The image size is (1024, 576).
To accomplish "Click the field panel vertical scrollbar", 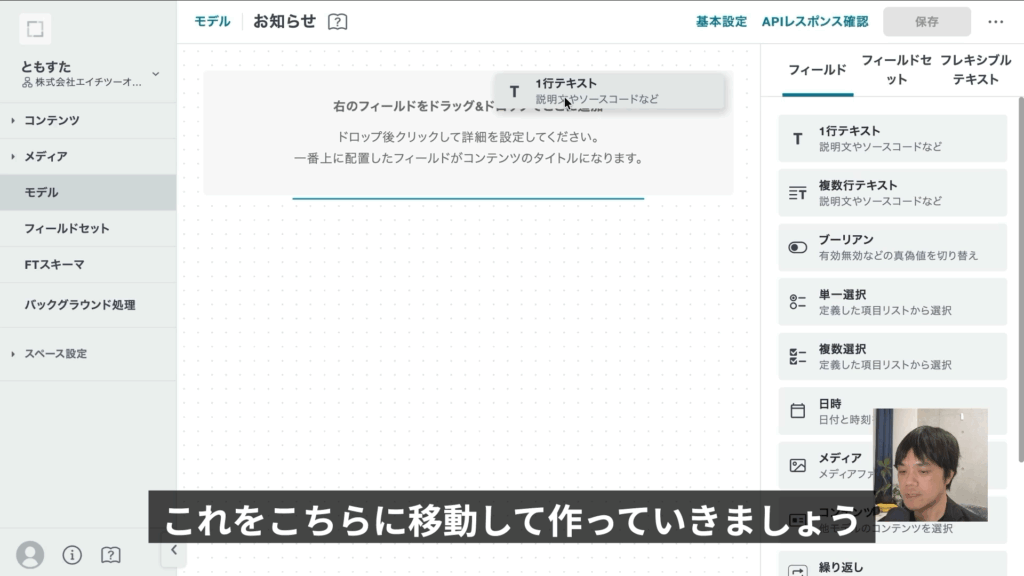I will [1019, 250].
